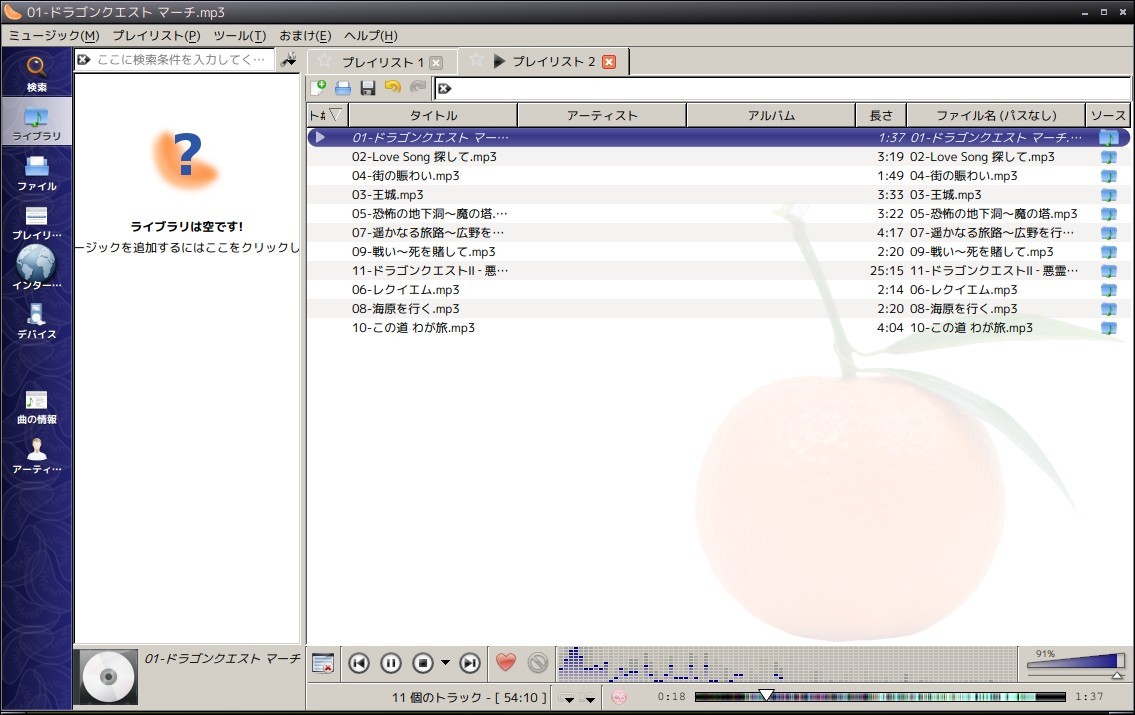Sort by the タイトル column header

tap(433, 115)
